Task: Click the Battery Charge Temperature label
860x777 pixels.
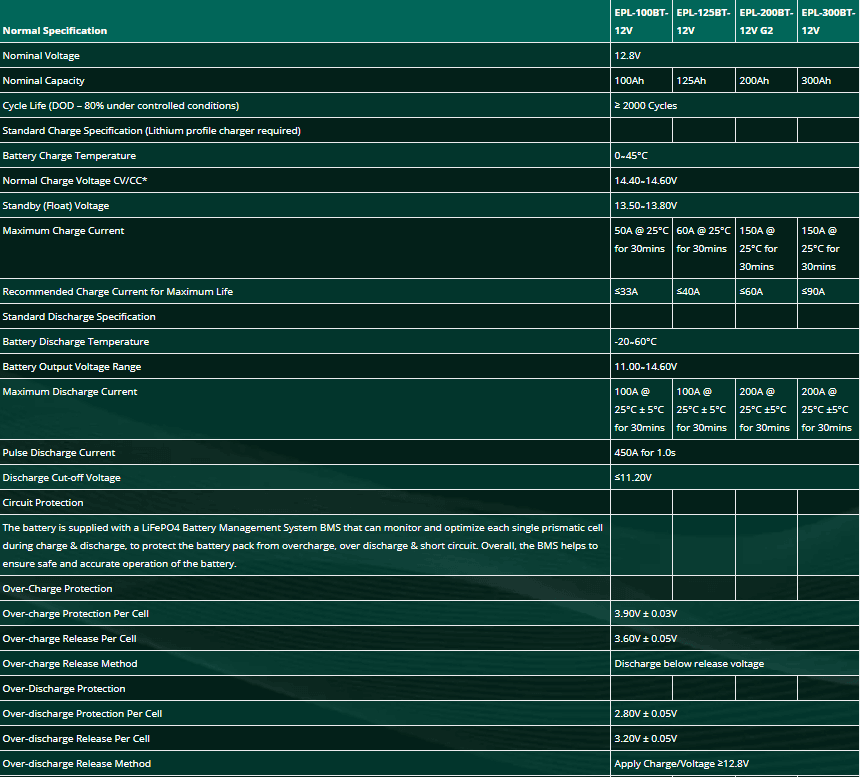Action: pyautogui.click(x=69, y=156)
